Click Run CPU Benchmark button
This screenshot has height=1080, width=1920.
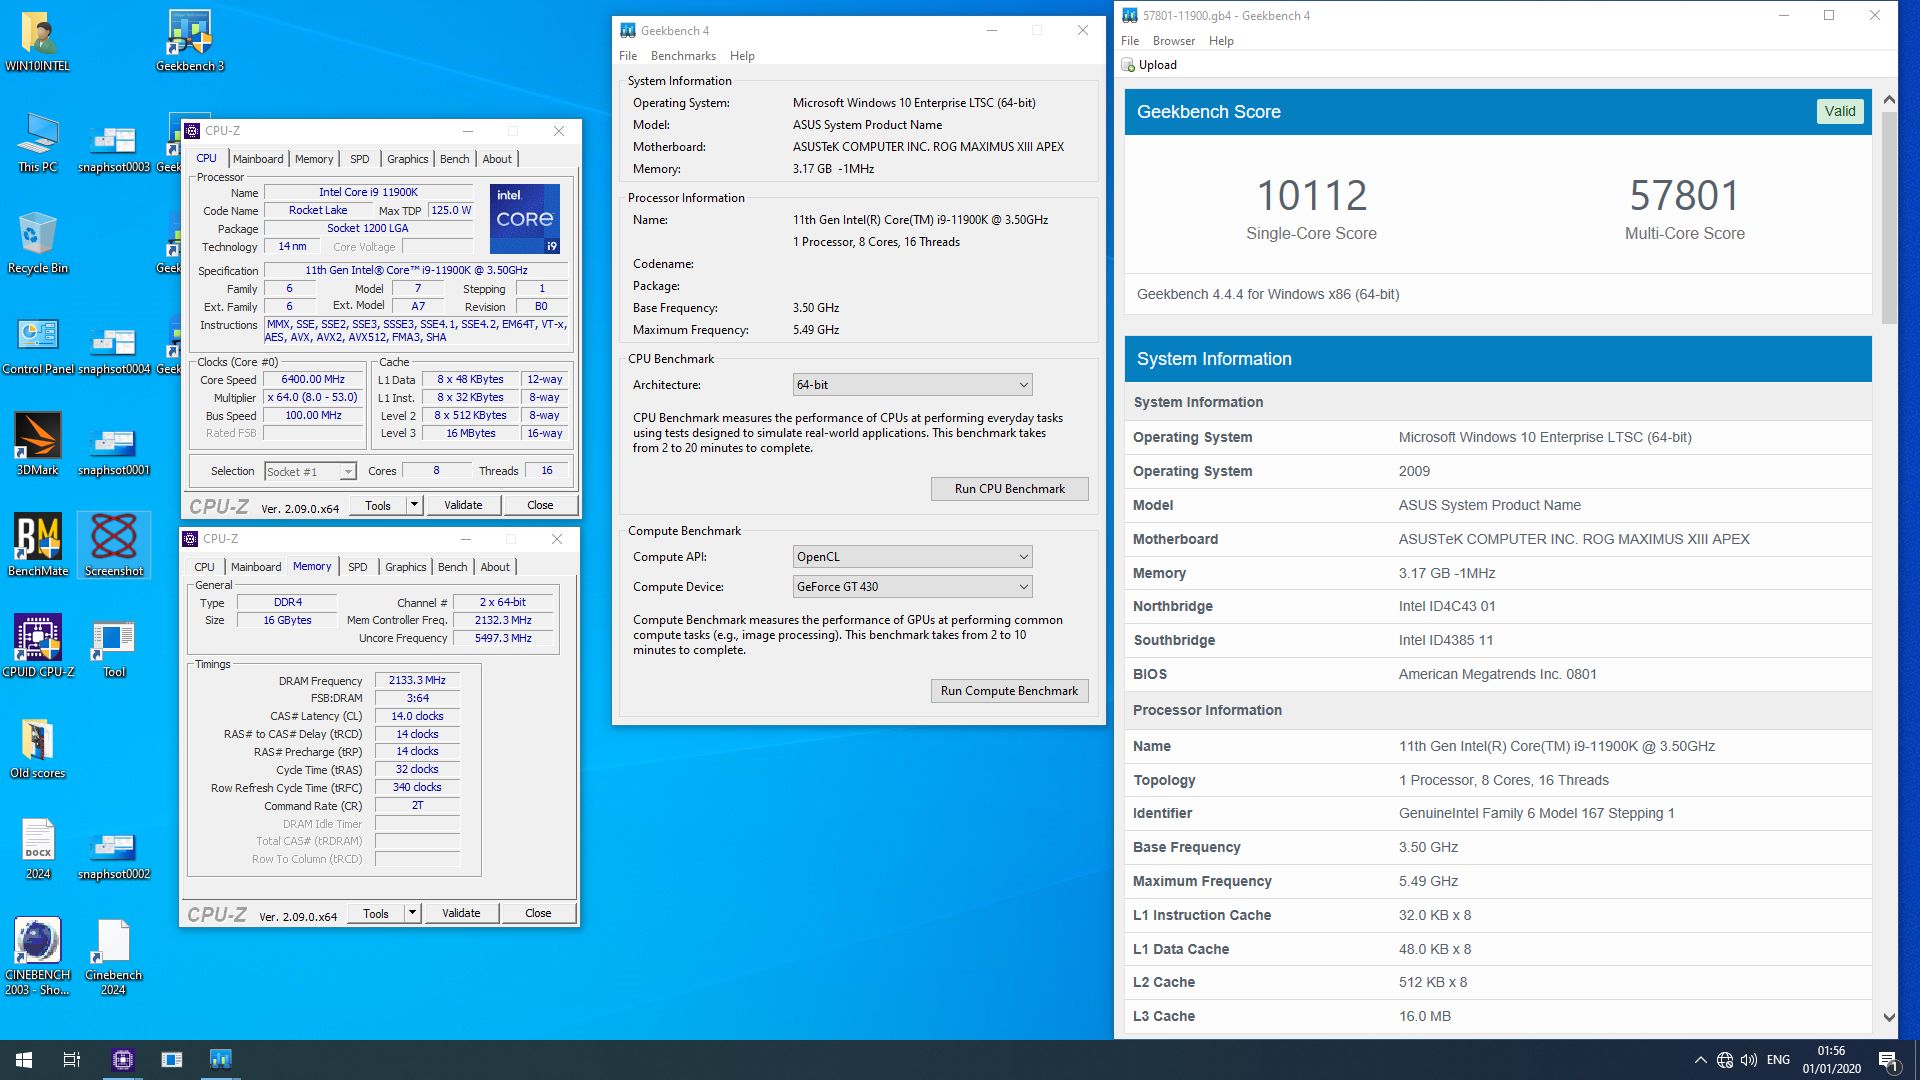(1009, 489)
